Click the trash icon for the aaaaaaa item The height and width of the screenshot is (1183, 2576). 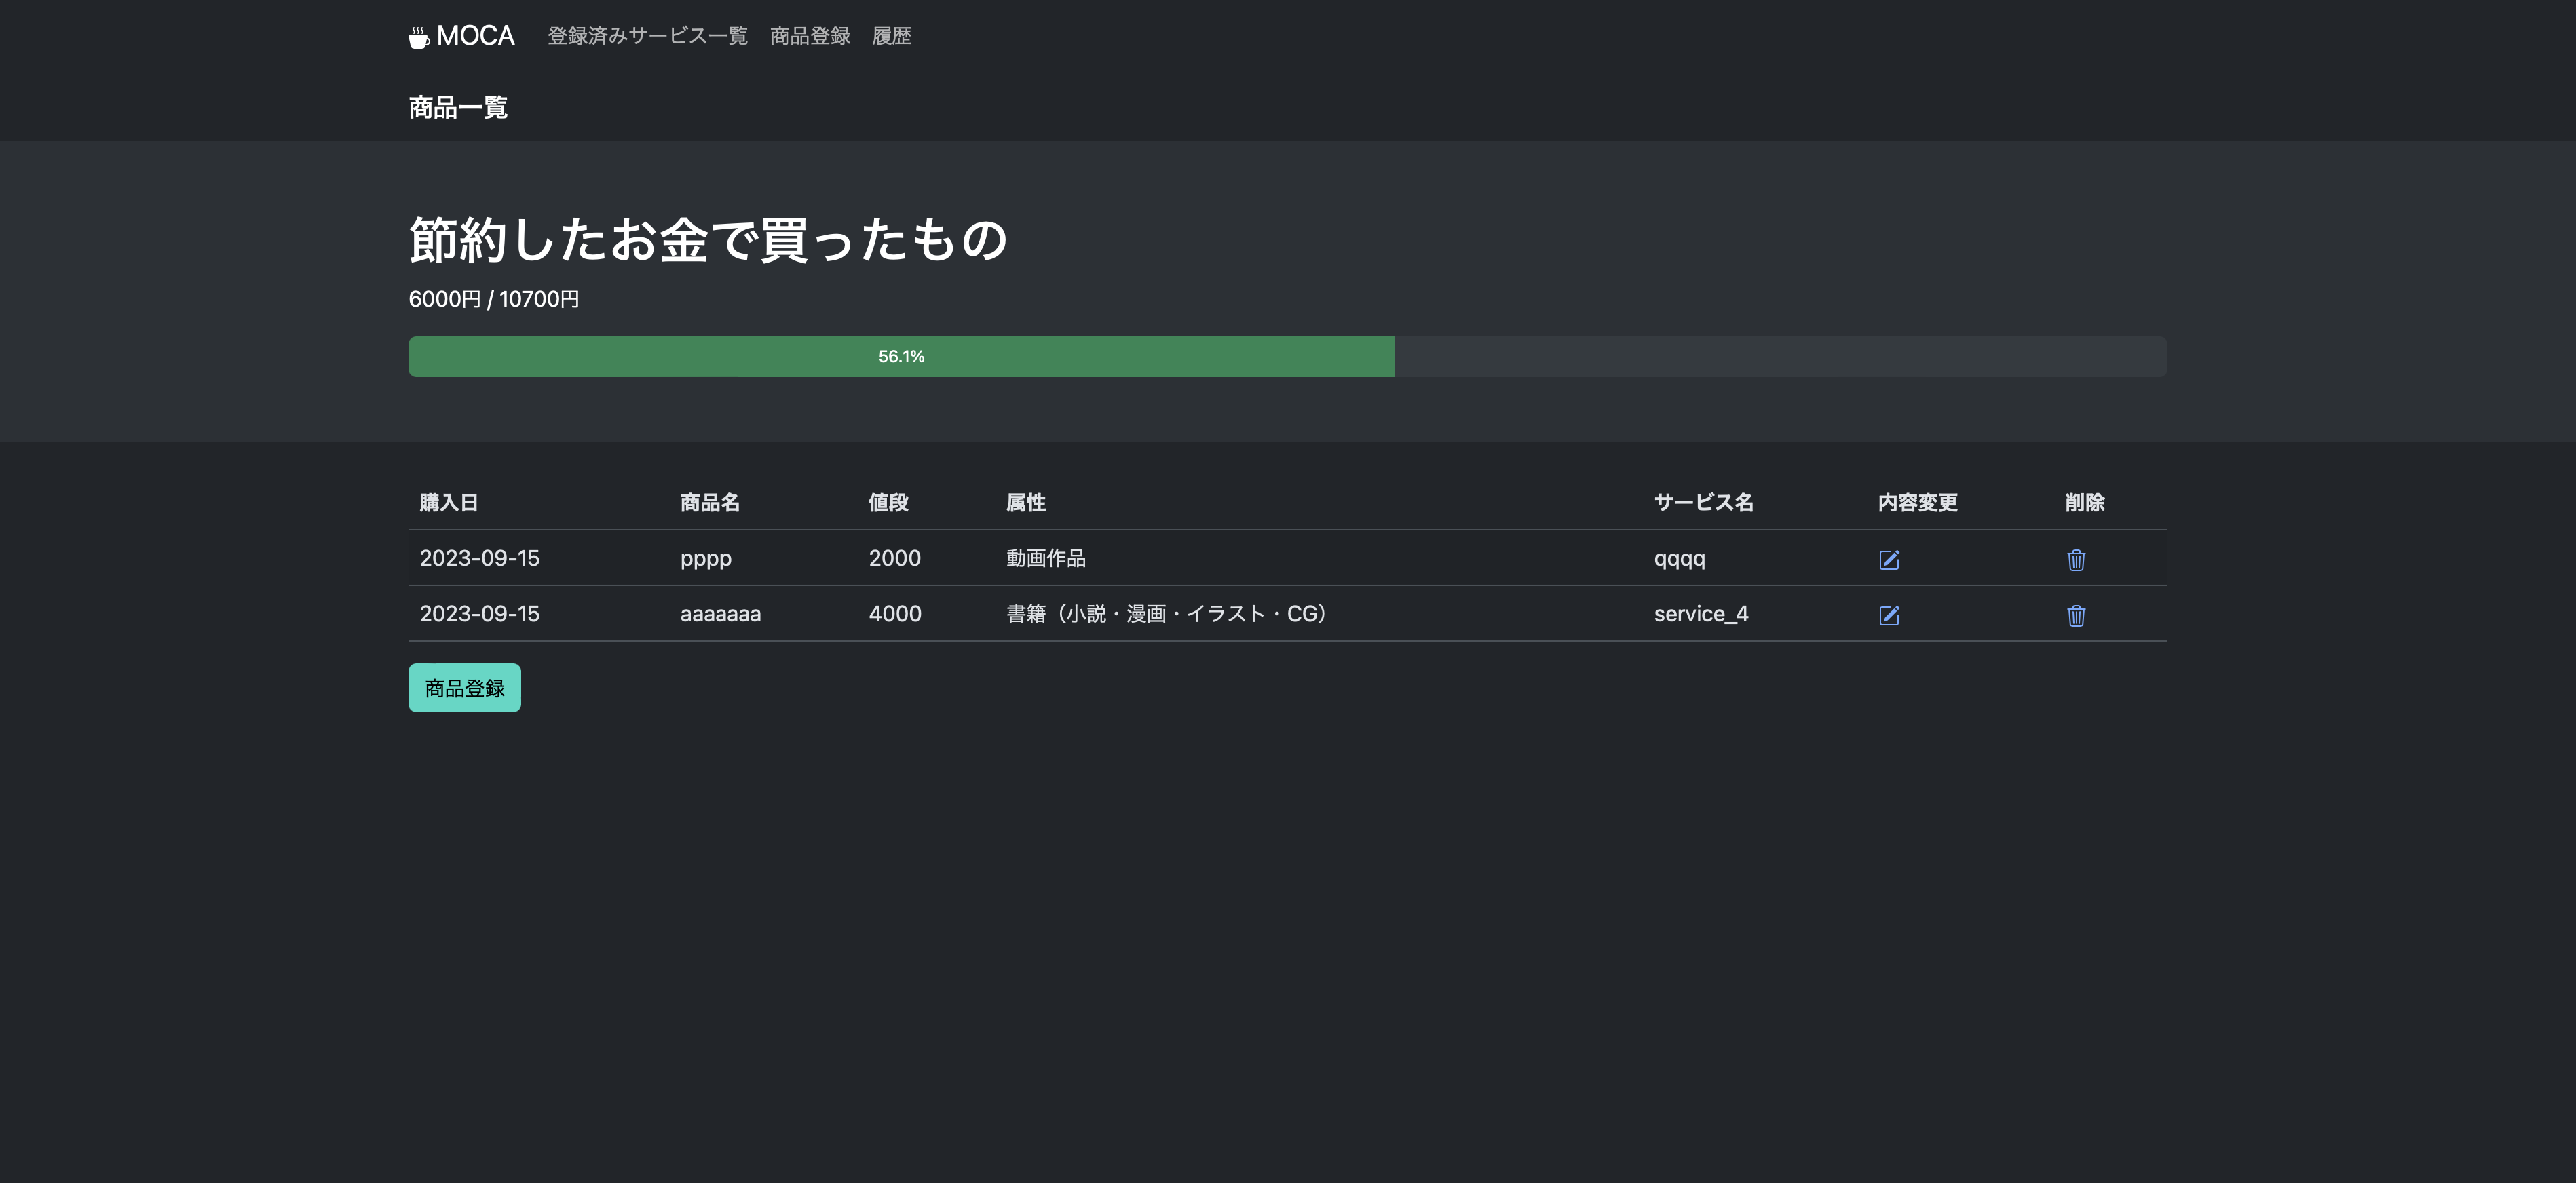tap(2076, 616)
